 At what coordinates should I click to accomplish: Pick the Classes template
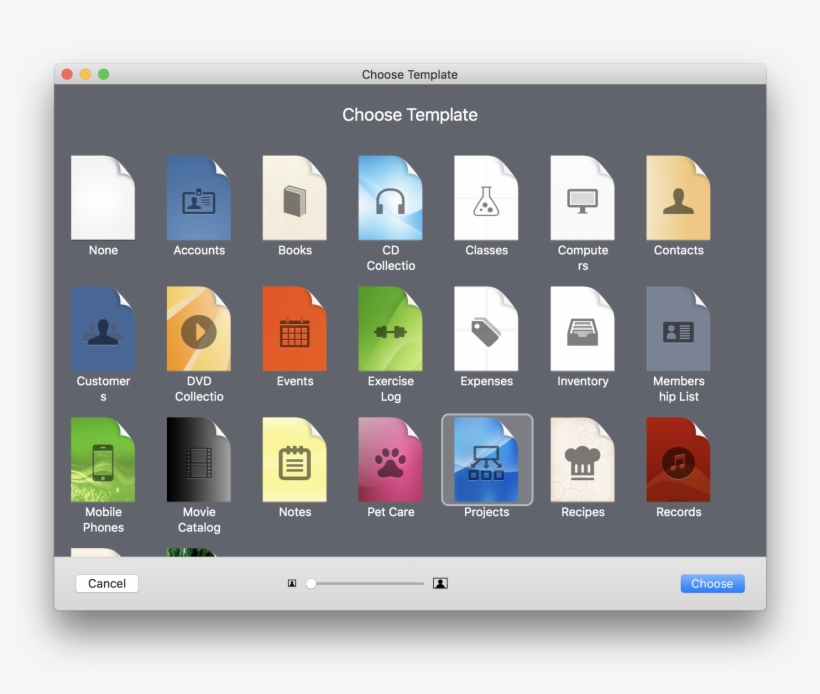(486, 196)
